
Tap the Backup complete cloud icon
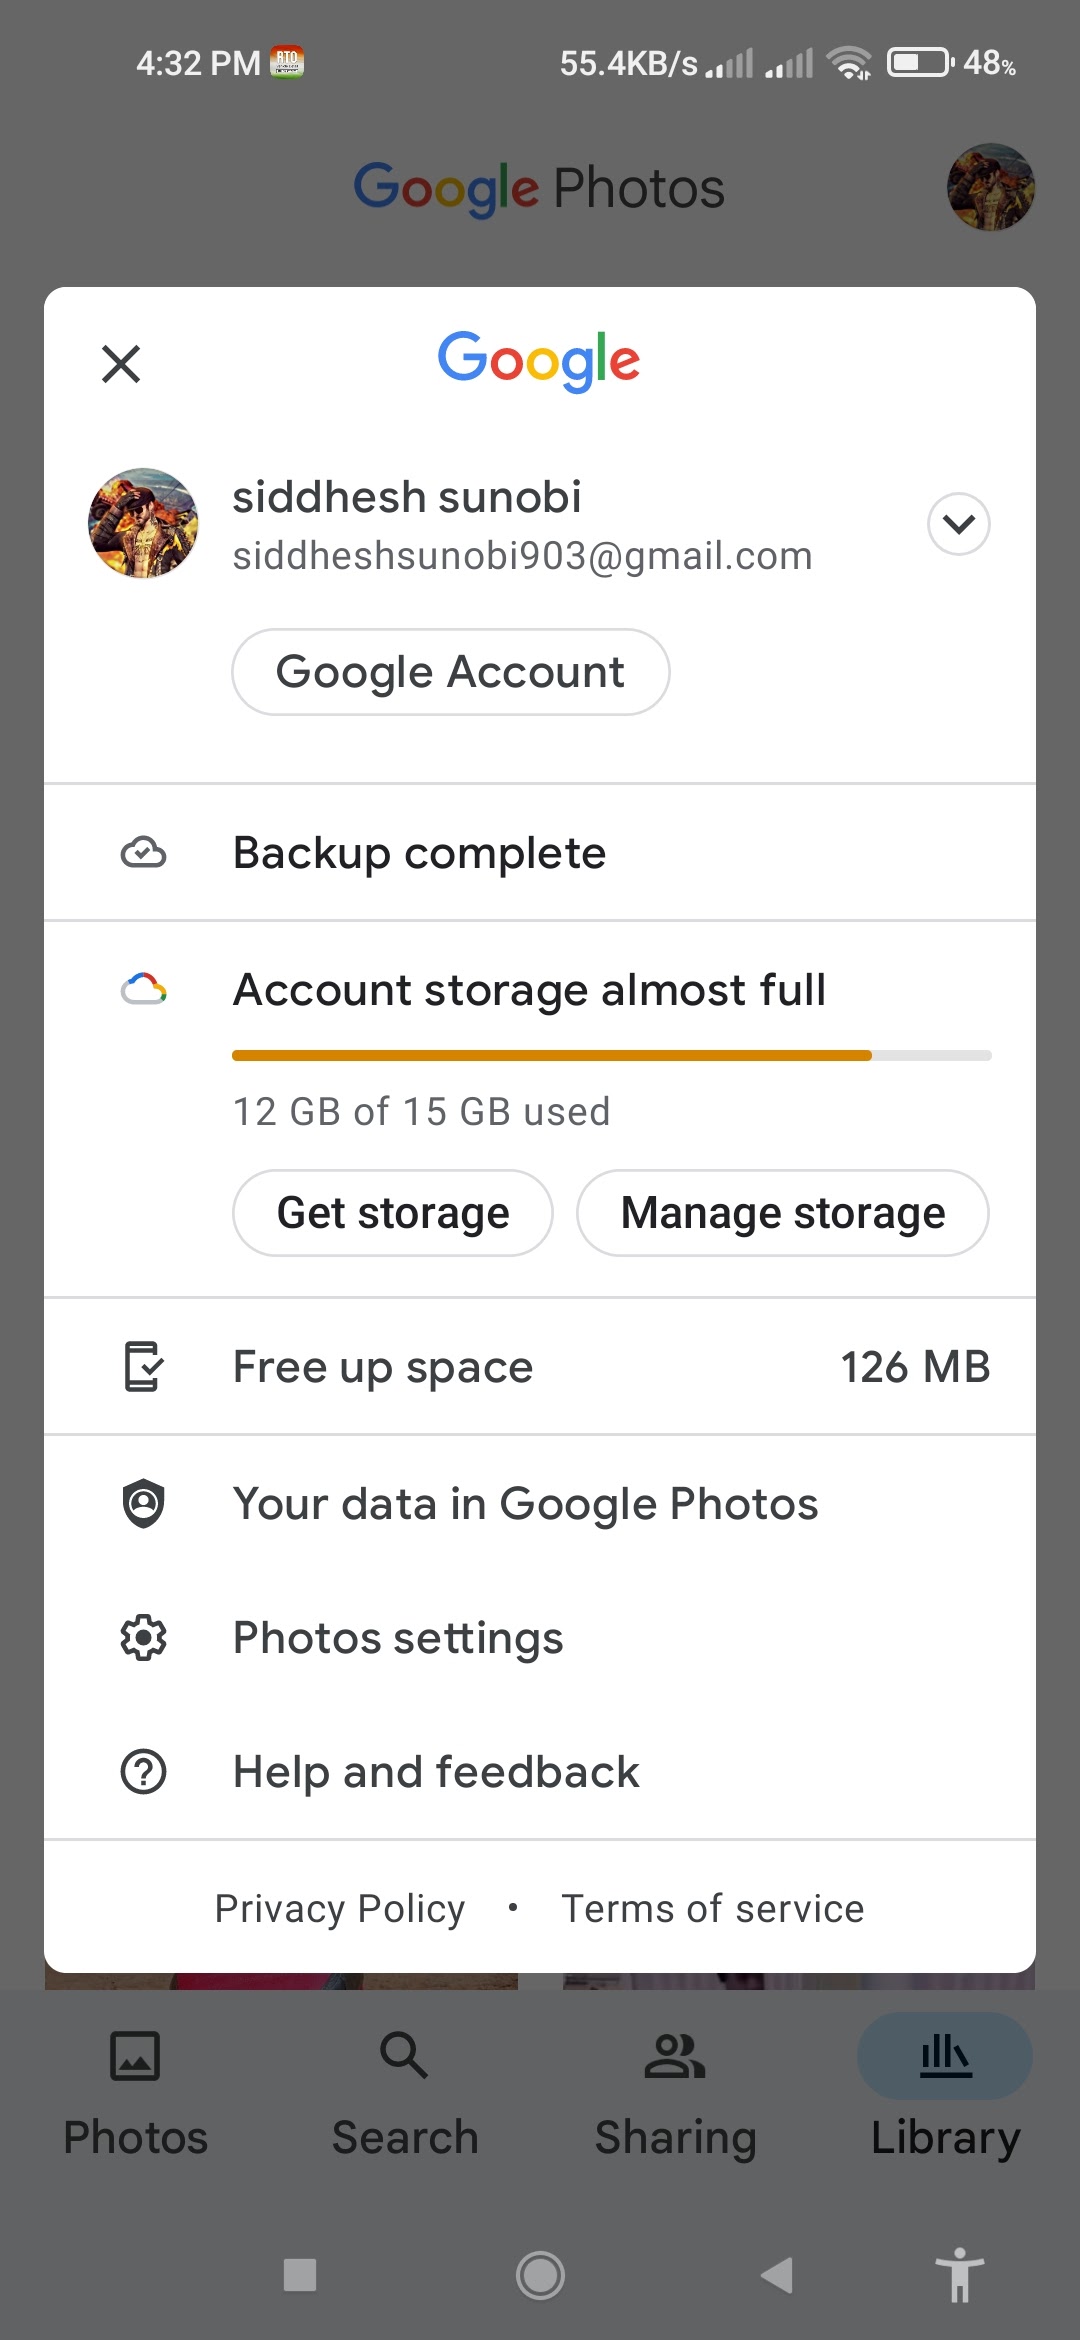143,853
